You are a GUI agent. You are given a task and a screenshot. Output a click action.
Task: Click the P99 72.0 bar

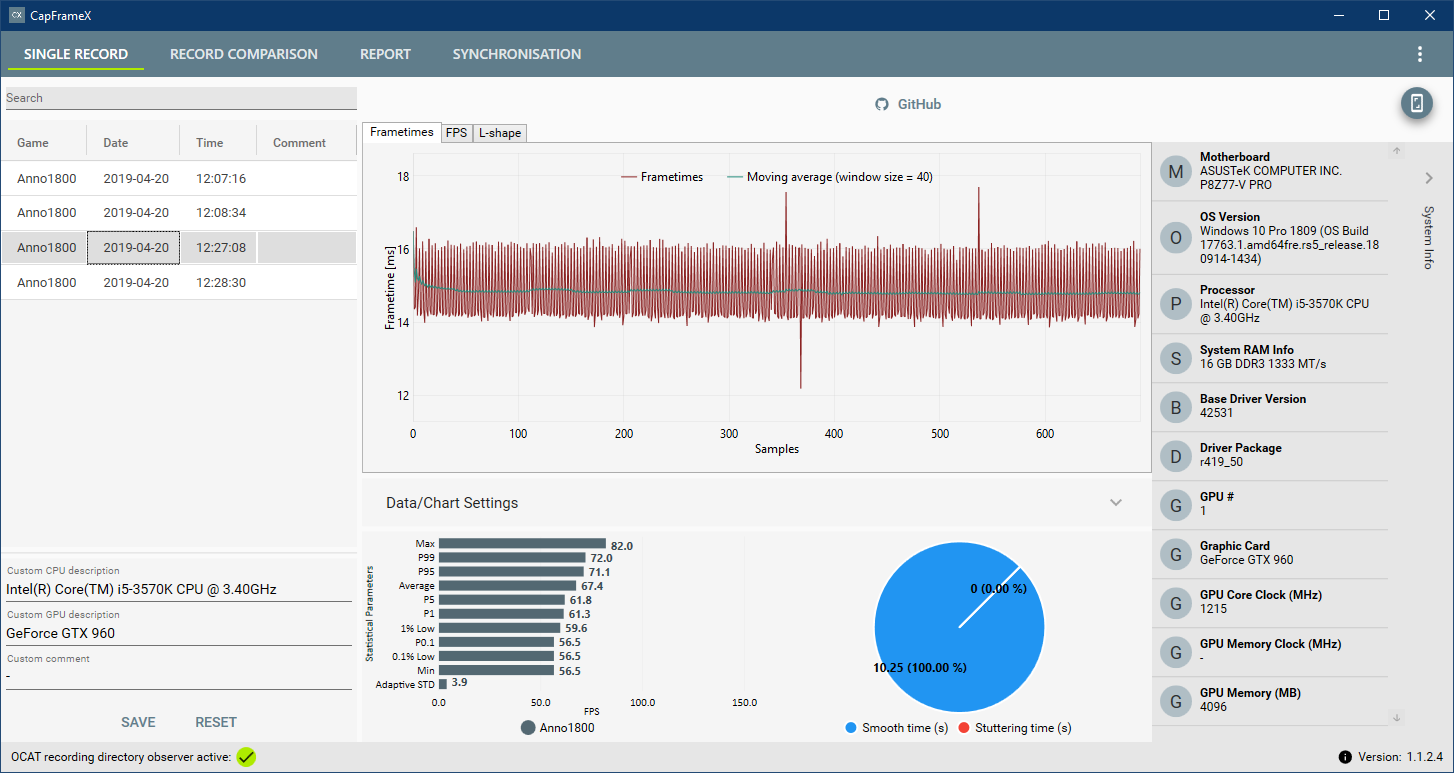tap(512, 558)
